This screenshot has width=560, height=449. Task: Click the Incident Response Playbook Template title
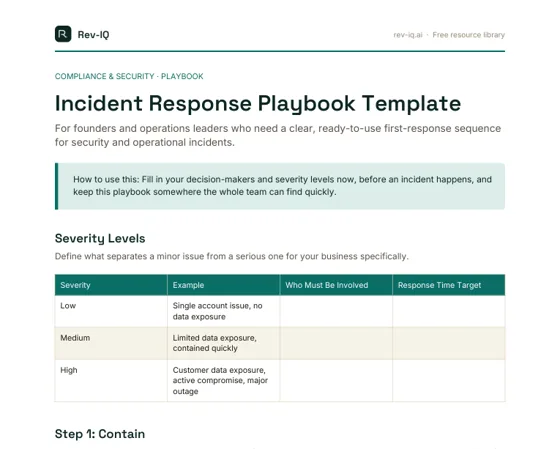[x=258, y=103]
